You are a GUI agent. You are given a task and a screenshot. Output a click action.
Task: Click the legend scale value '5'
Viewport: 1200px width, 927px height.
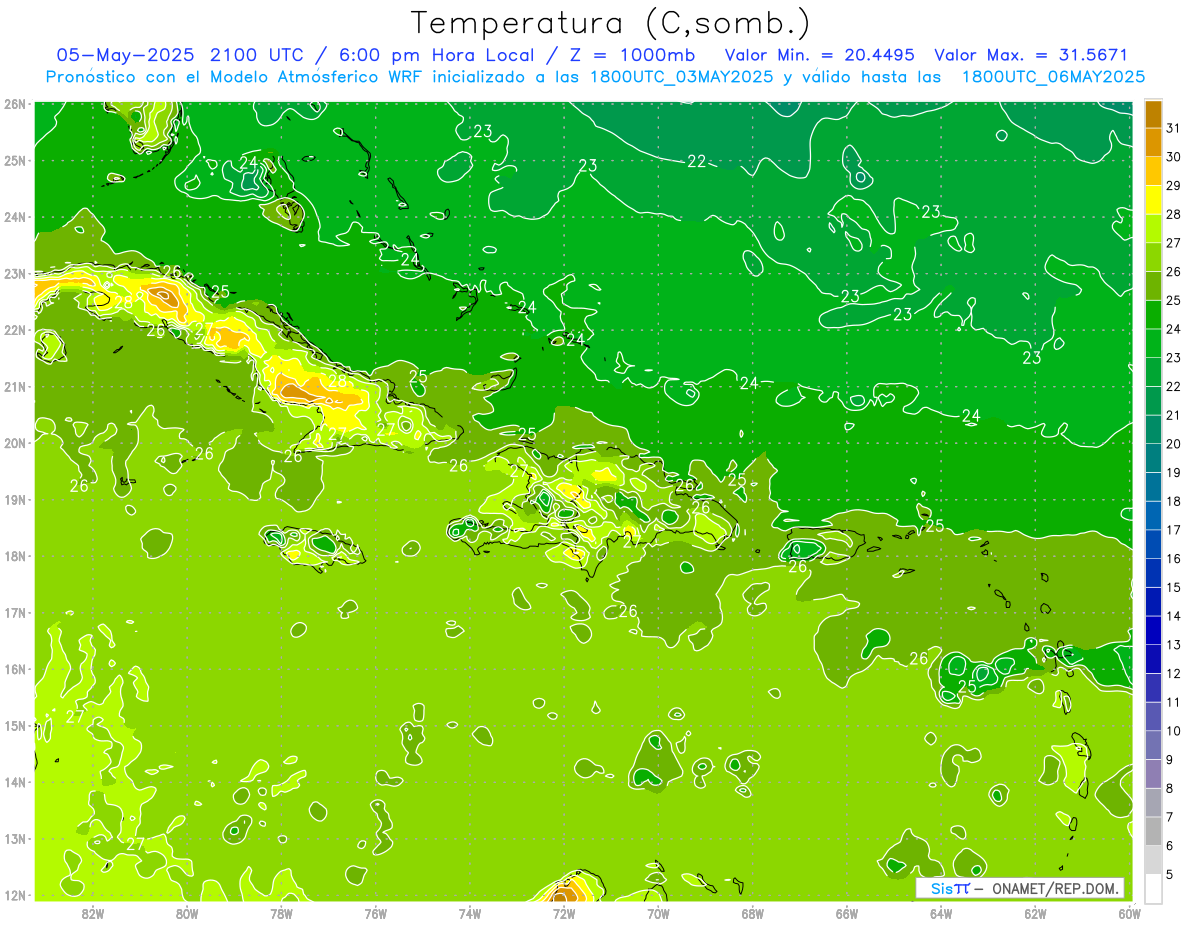[1170, 874]
